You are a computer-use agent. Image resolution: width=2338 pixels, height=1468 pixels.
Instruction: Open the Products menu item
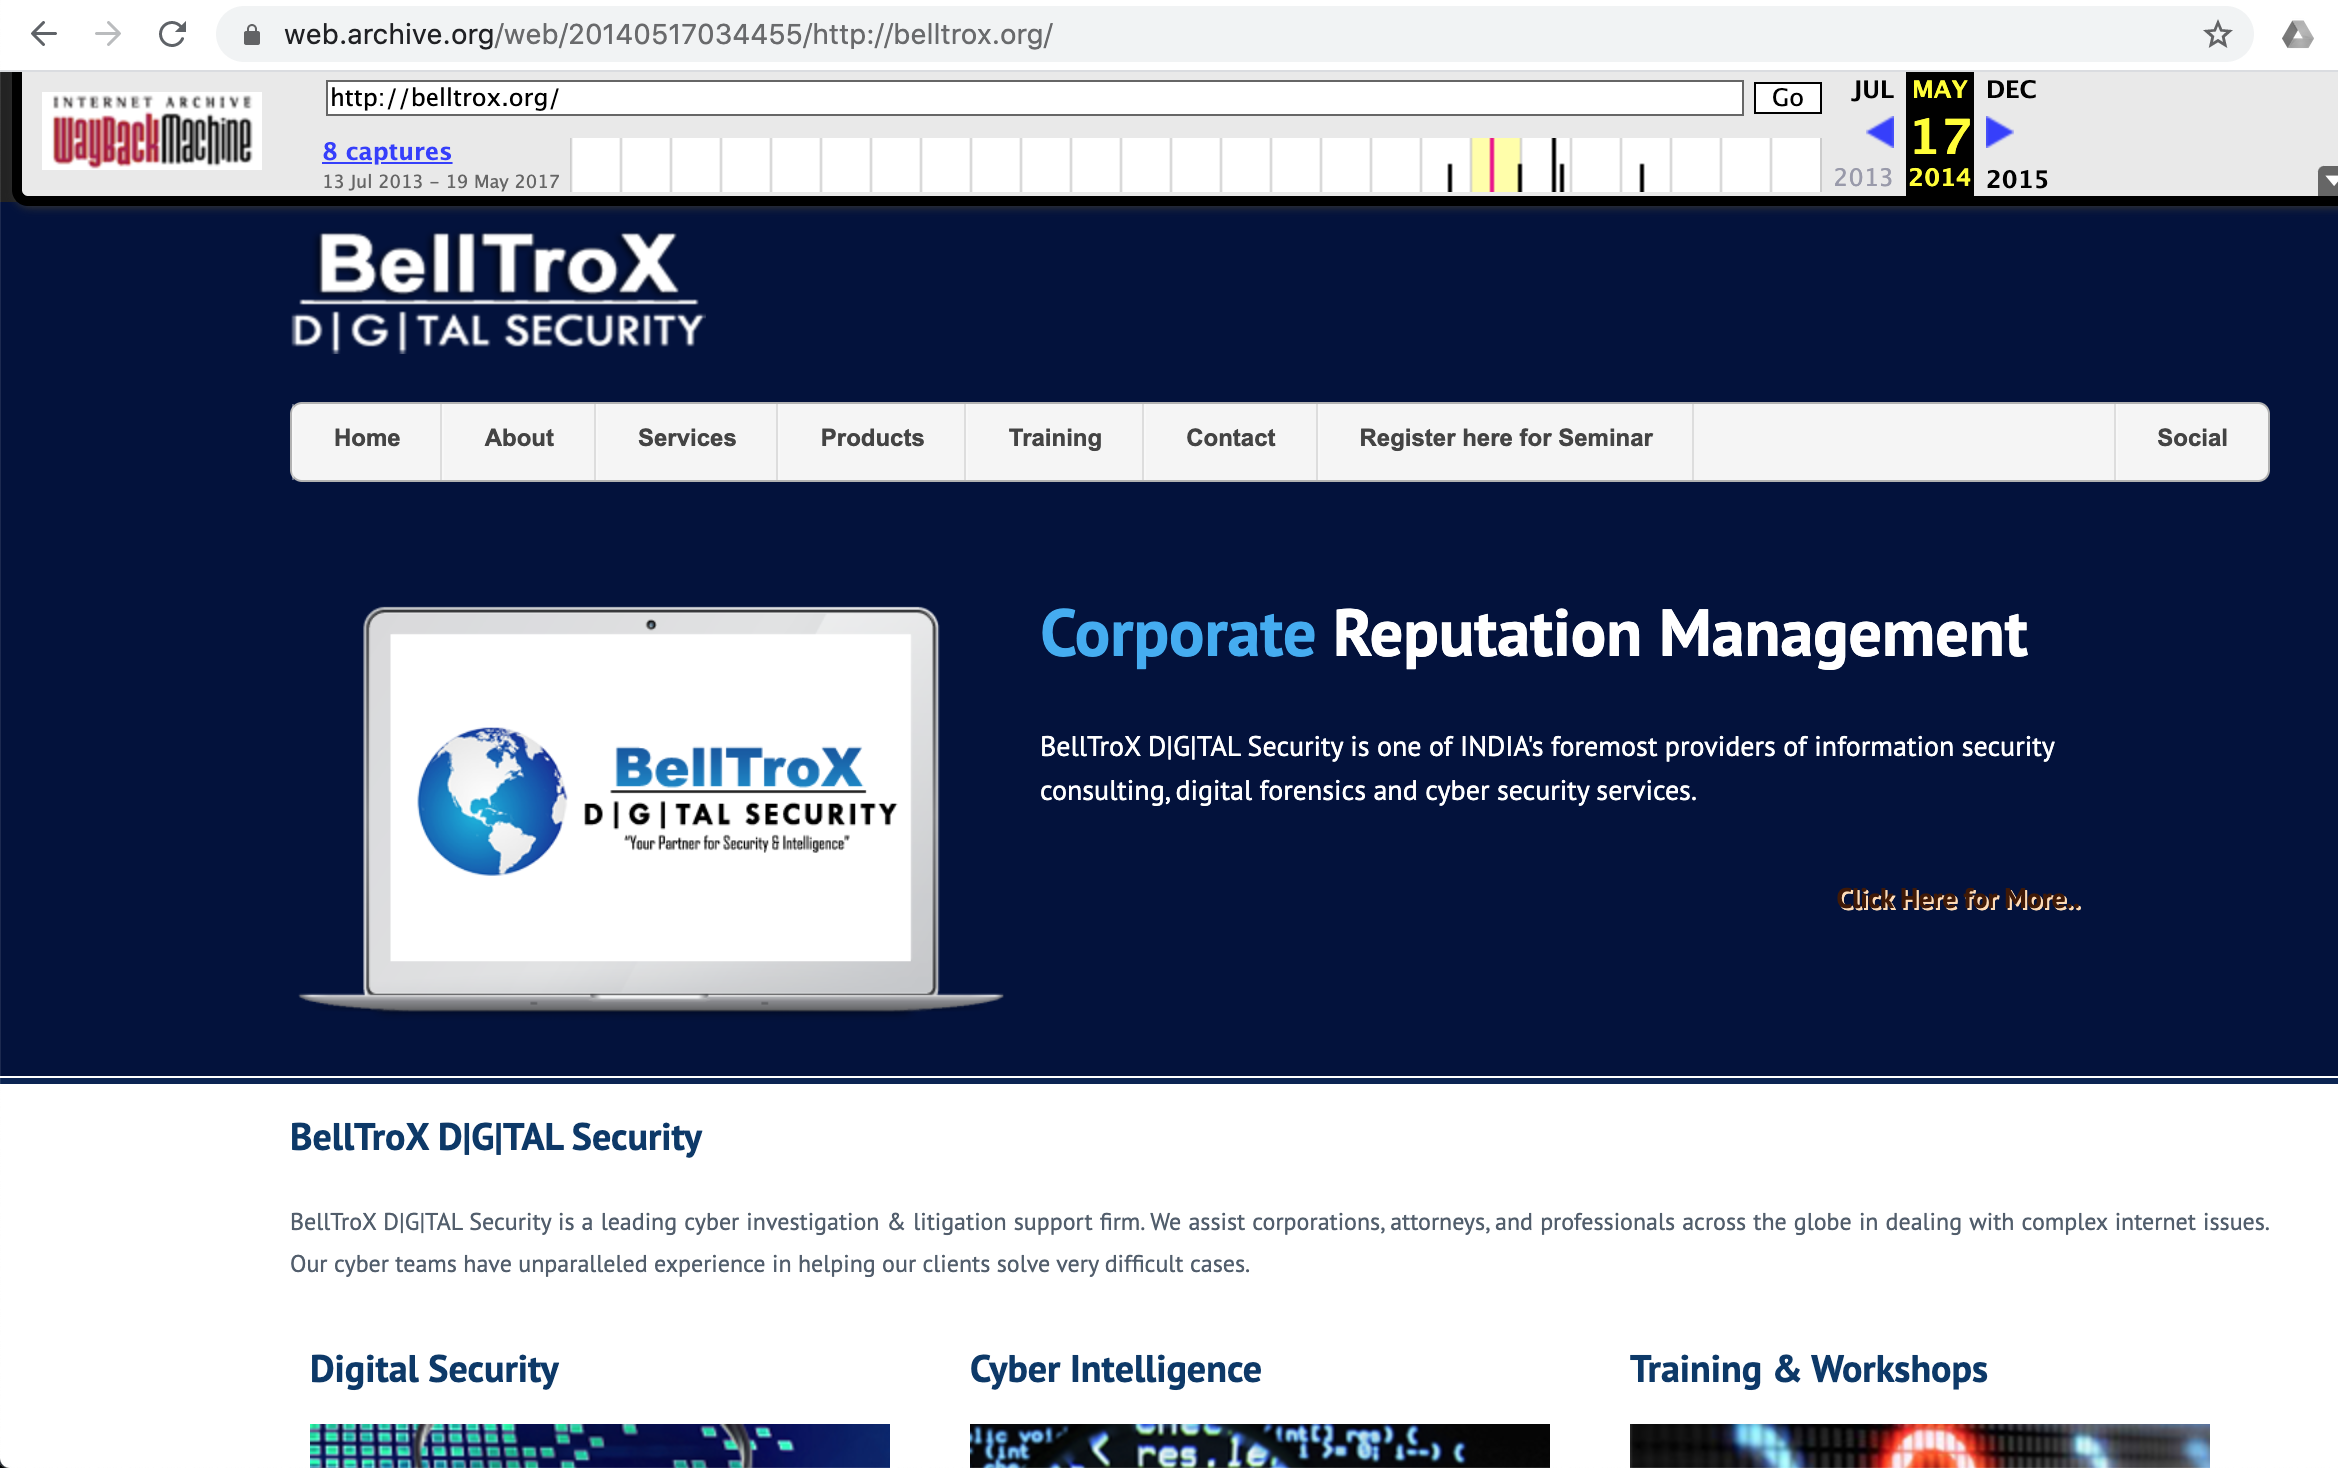click(x=871, y=438)
